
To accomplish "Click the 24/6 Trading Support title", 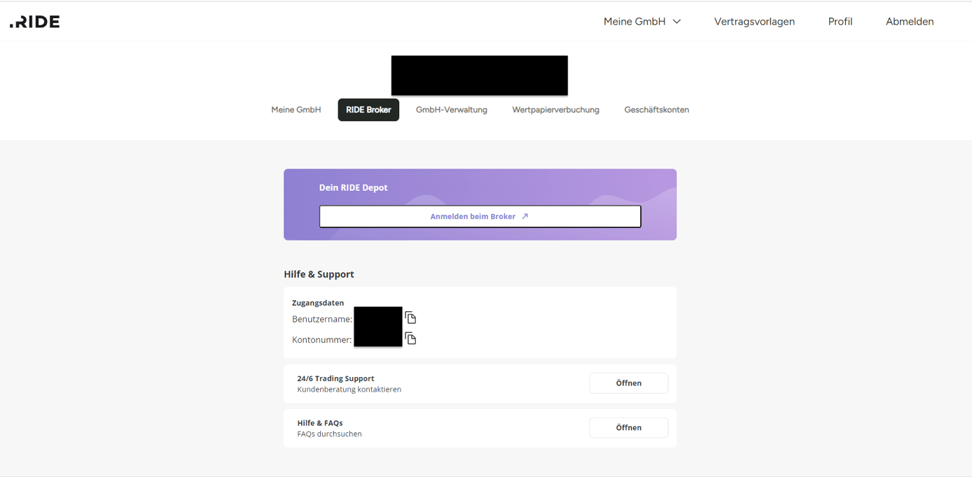I will coord(335,379).
